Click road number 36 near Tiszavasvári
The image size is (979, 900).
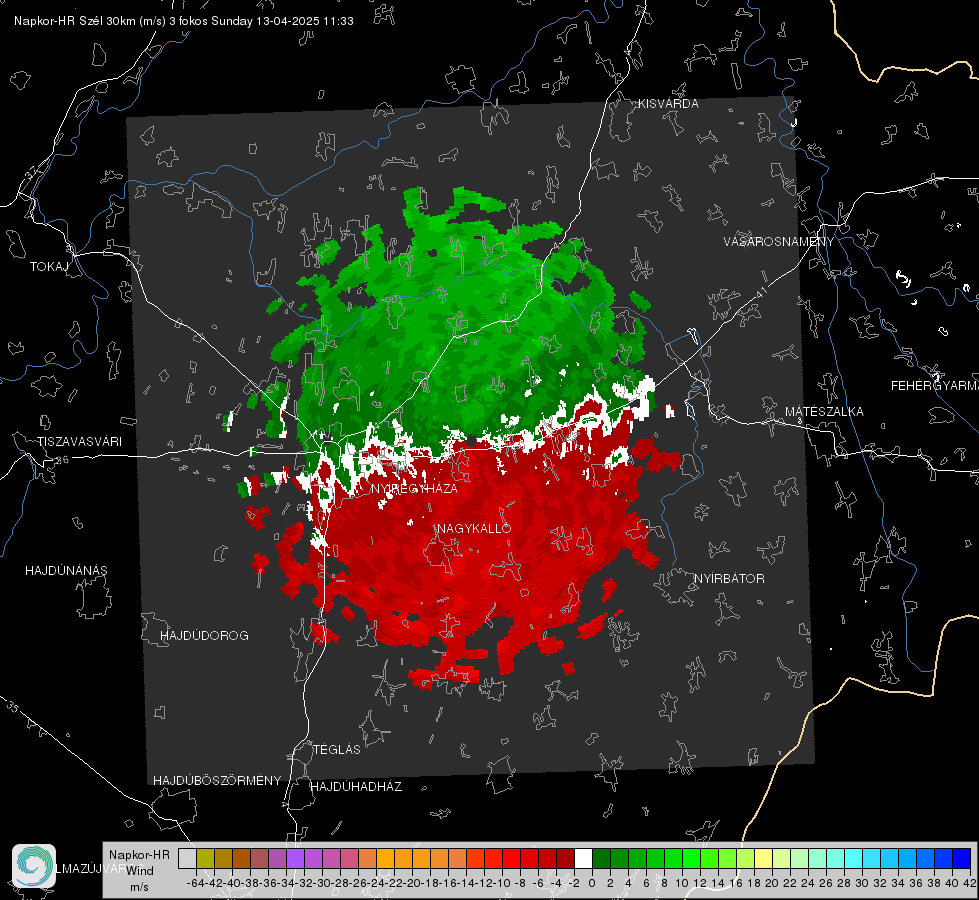(x=62, y=460)
